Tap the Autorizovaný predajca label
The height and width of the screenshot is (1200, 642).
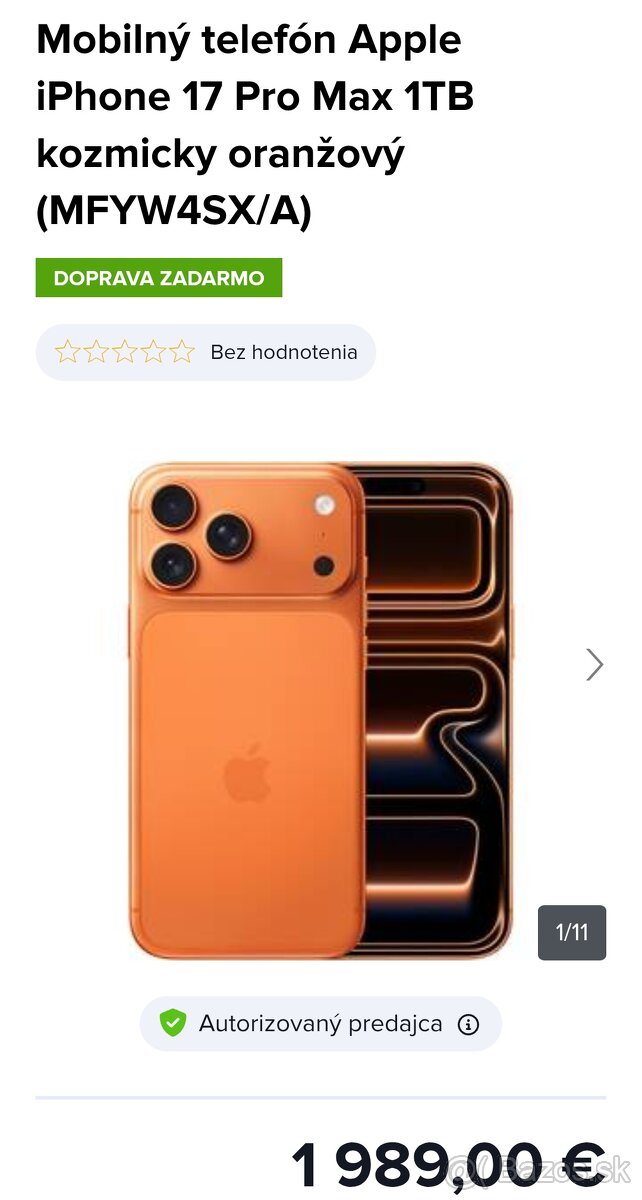[320, 1023]
